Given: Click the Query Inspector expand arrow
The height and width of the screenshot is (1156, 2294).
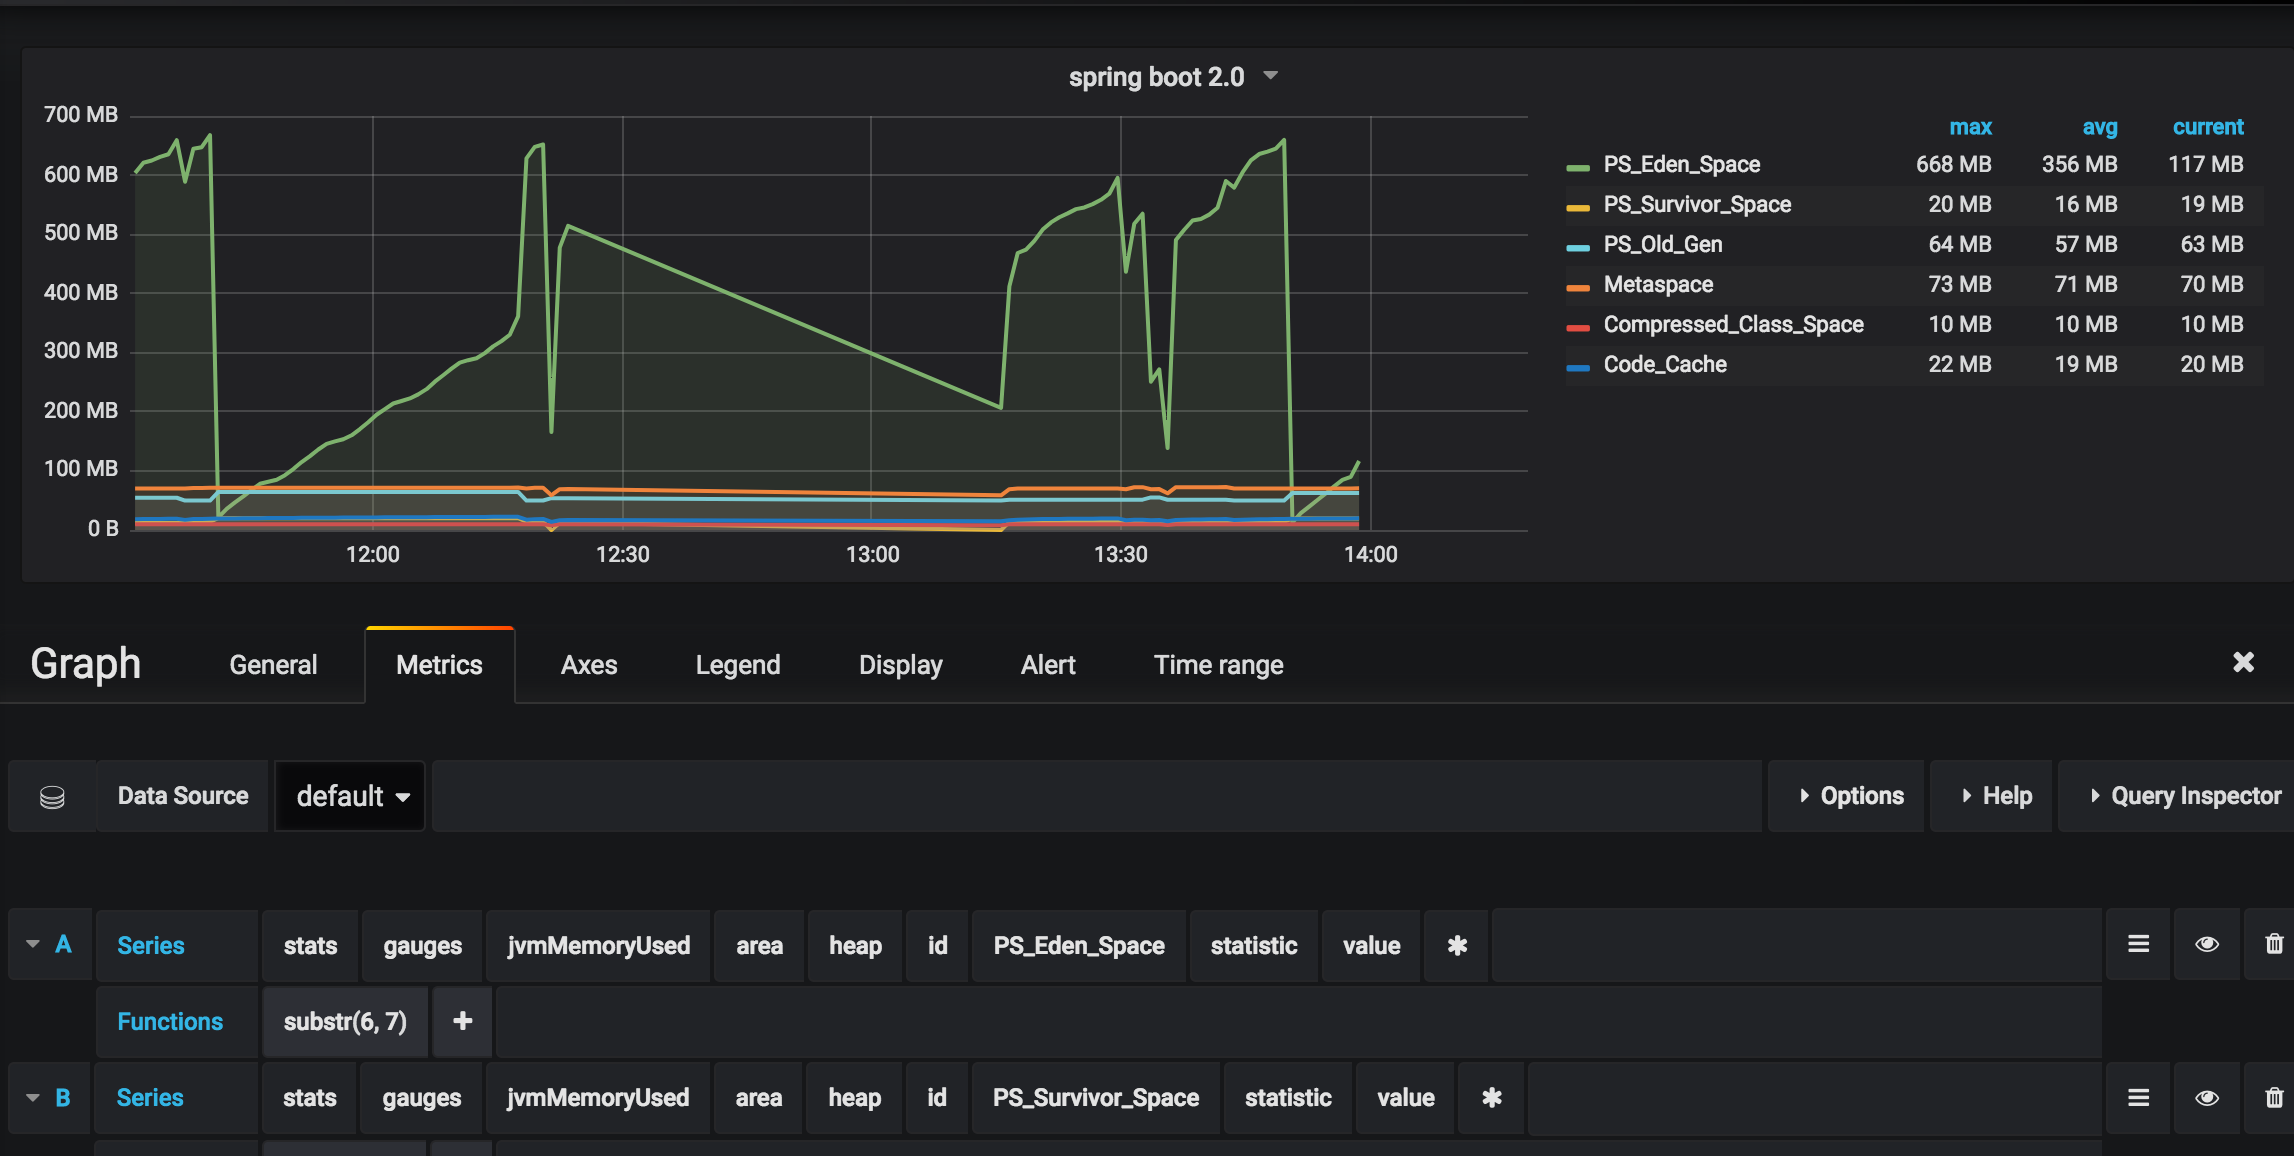Looking at the screenshot, I should click(x=2091, y=795).
